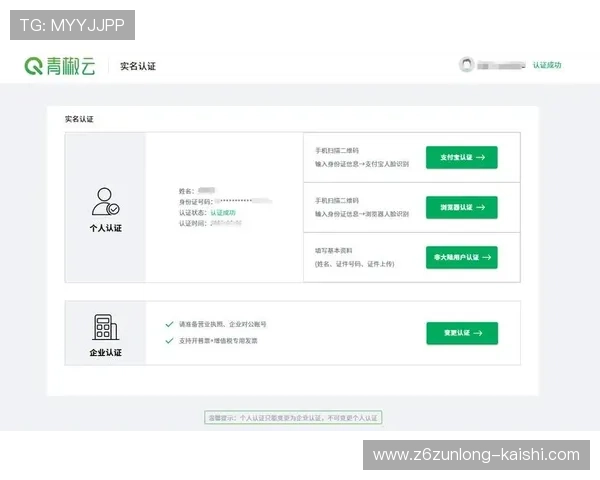600x480 pixels.
Task: Click 输入身份证信息→支付宝人脸识别 description
Action: [362, 164]
